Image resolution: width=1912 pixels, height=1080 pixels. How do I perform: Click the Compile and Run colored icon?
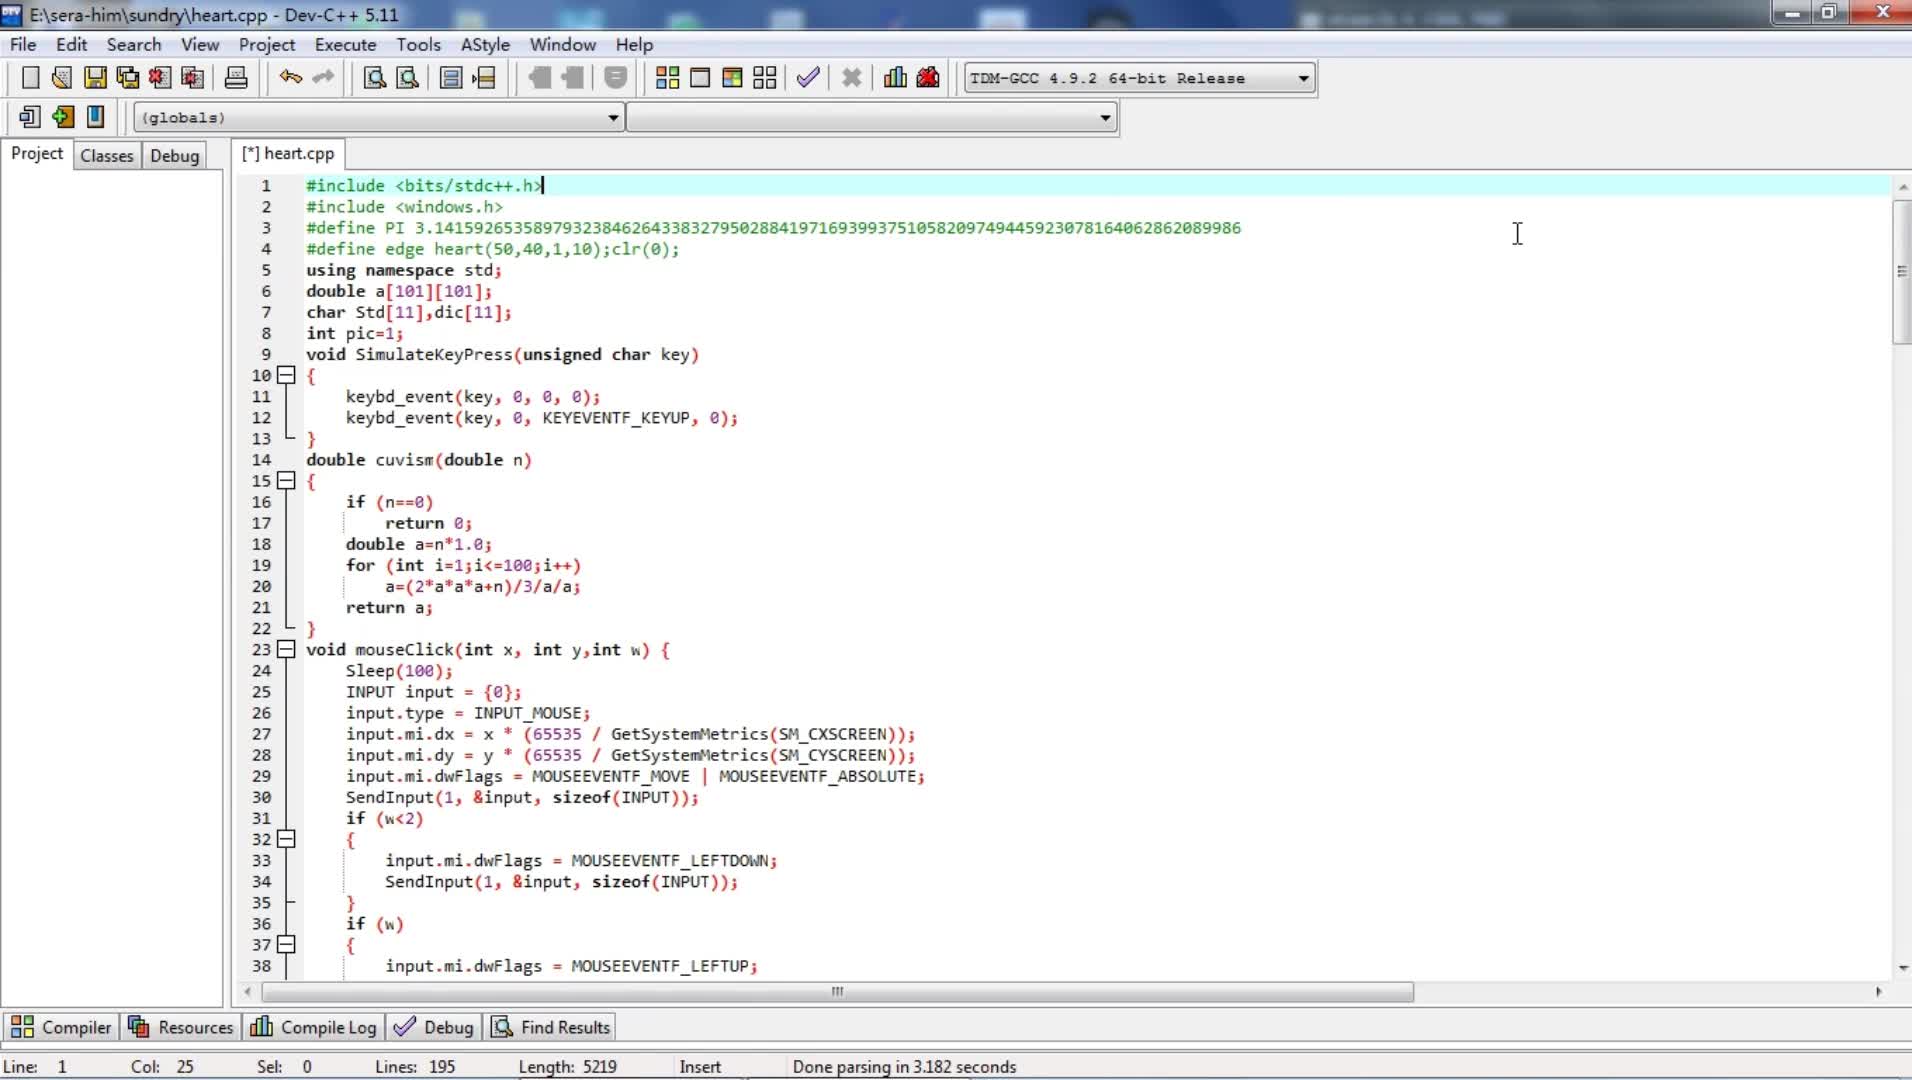(x=732, y=78)
